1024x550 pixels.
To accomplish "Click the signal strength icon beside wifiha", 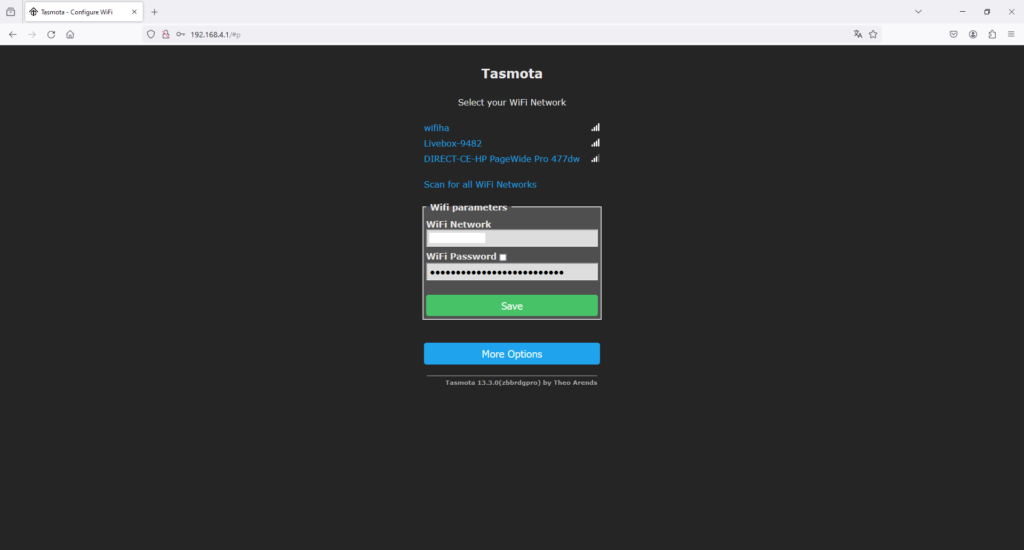I will click(x=596, y=127).
